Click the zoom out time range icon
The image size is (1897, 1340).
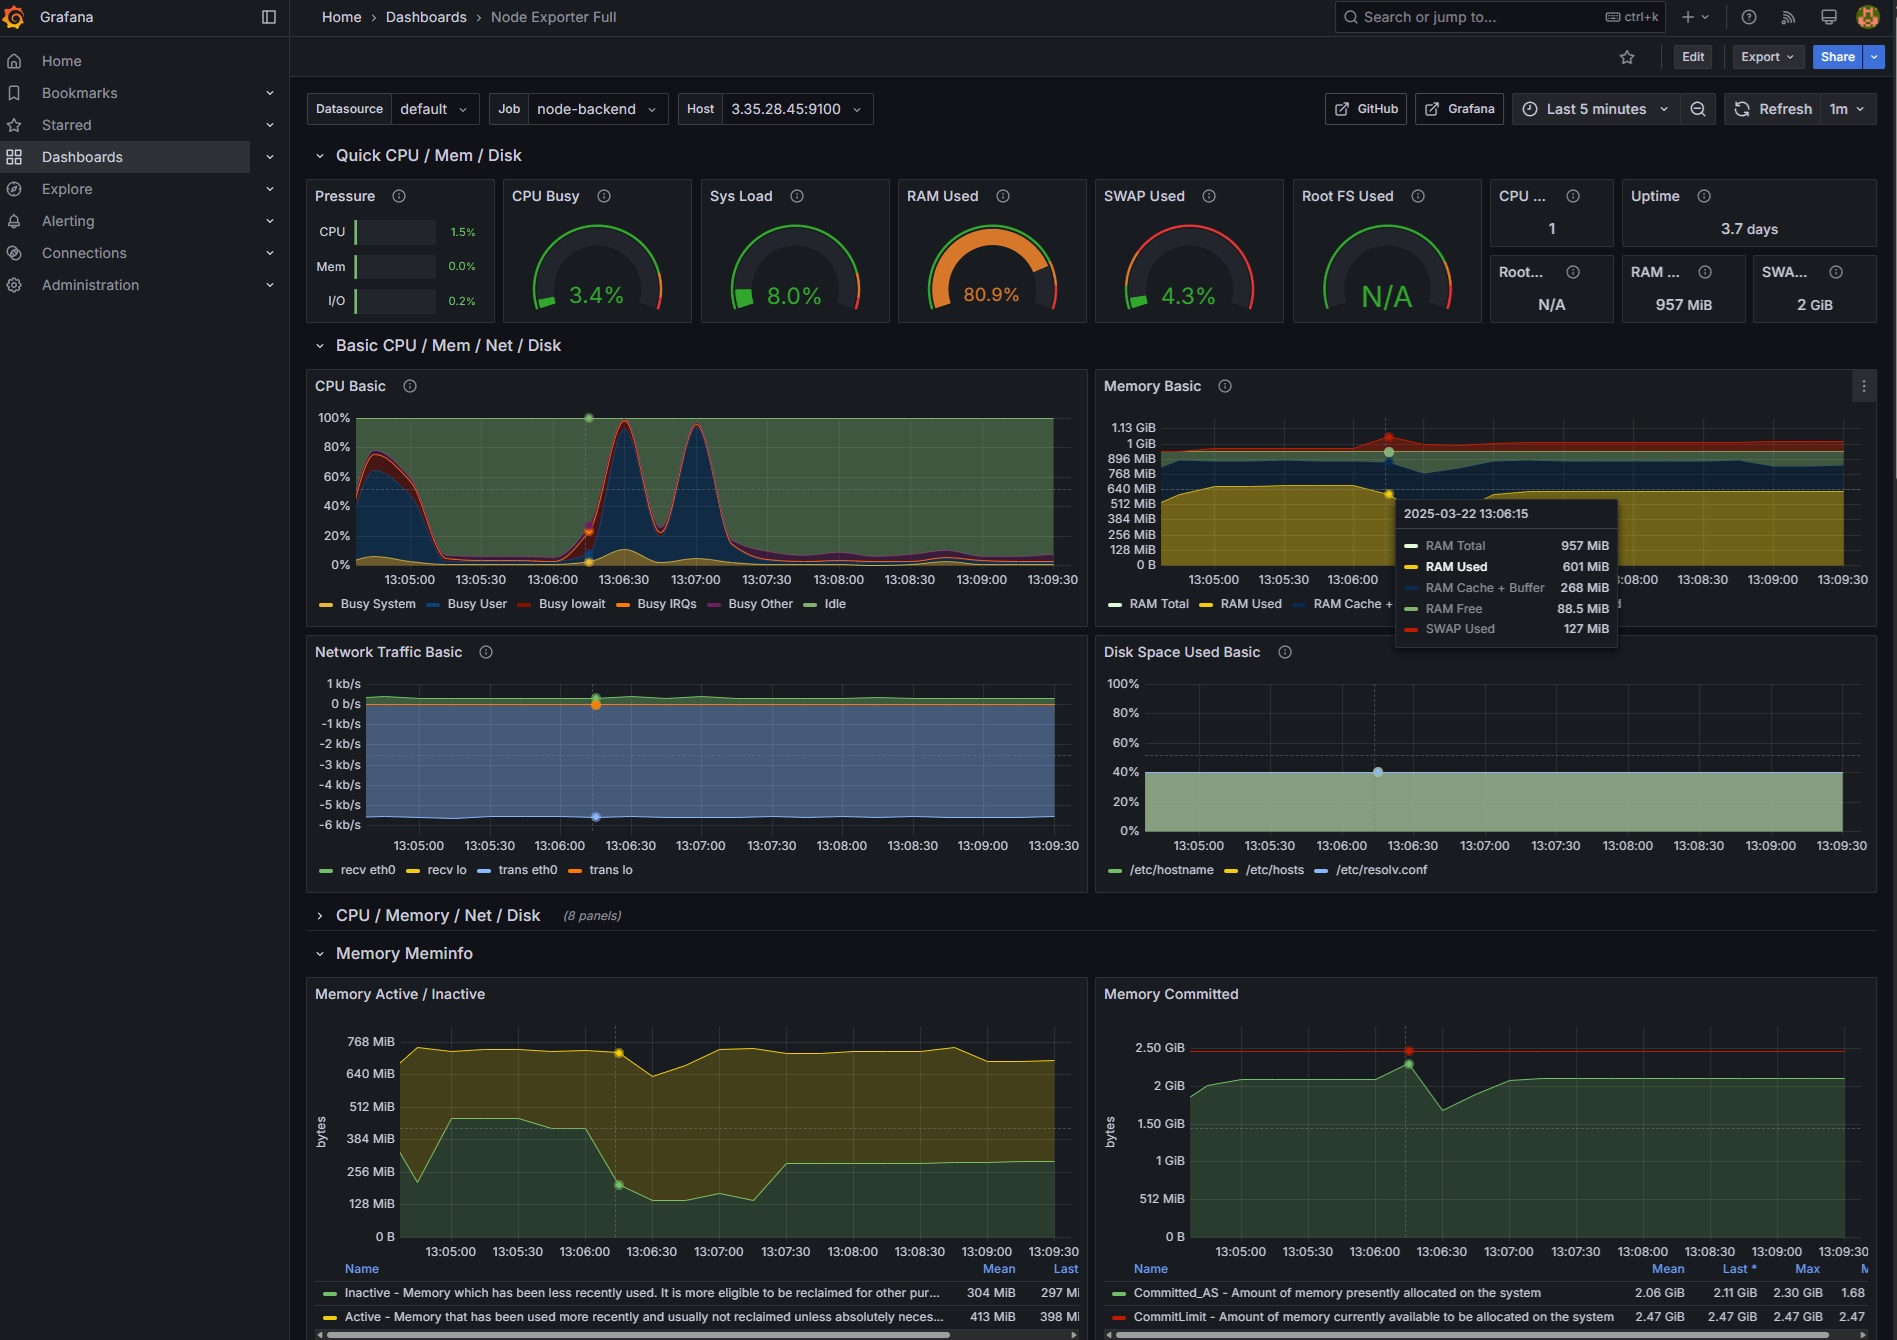click(x=1698, y=109)
